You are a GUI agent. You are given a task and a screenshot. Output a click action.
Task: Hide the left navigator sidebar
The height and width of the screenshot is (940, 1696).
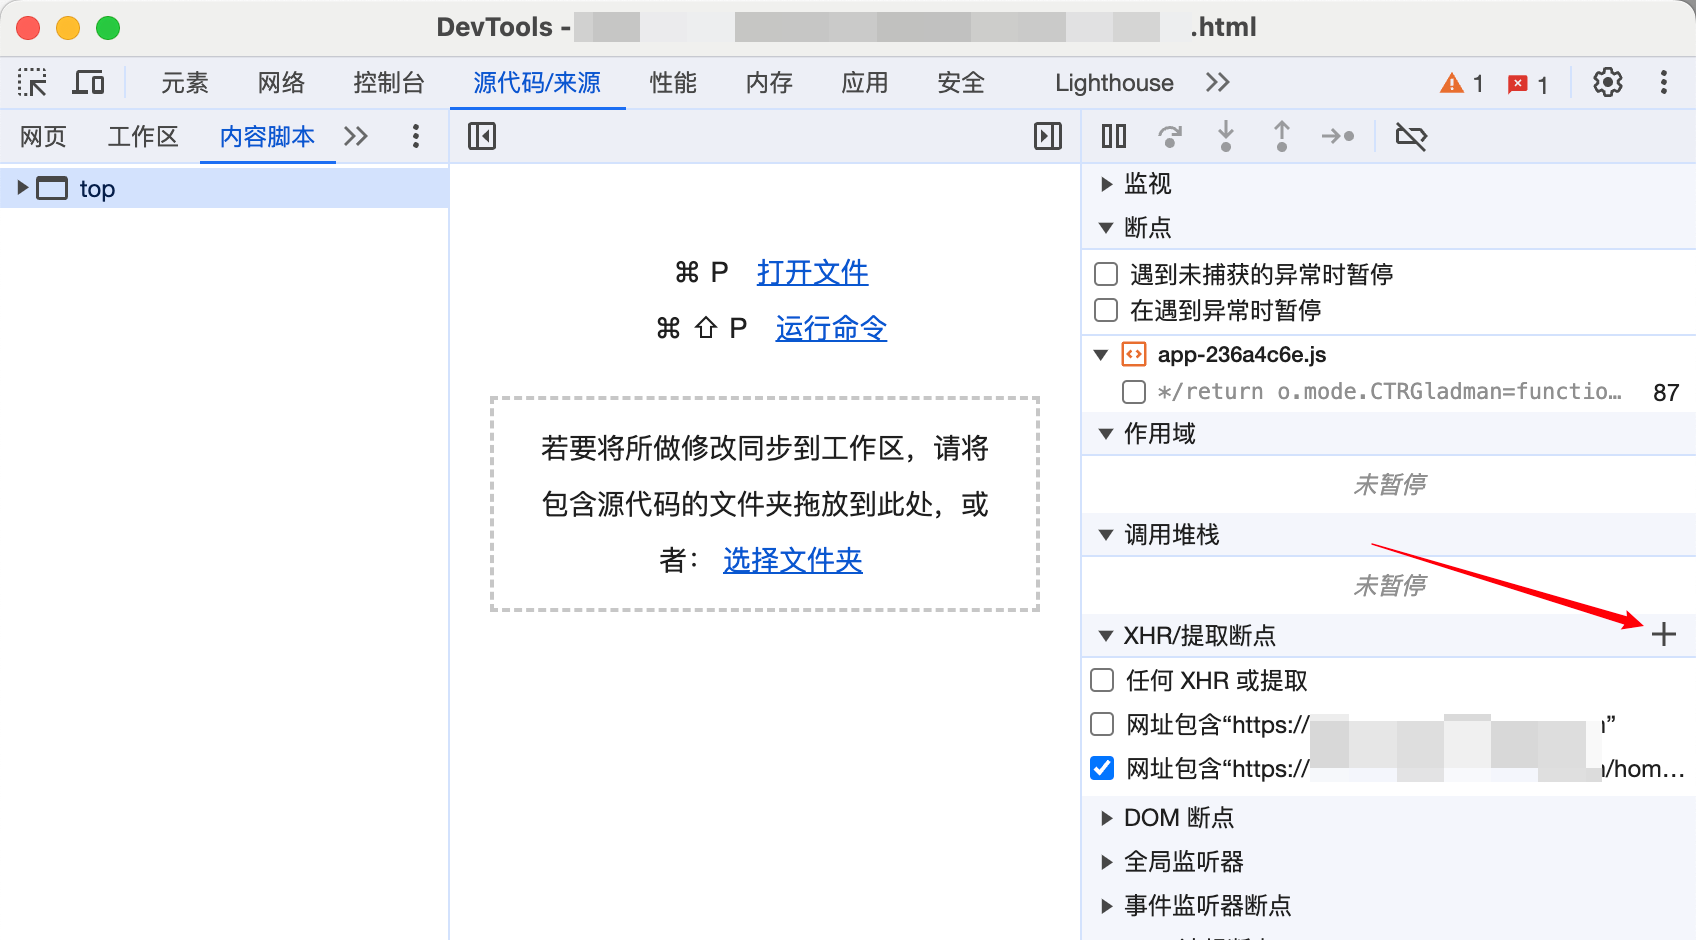(x=482, y=136)
